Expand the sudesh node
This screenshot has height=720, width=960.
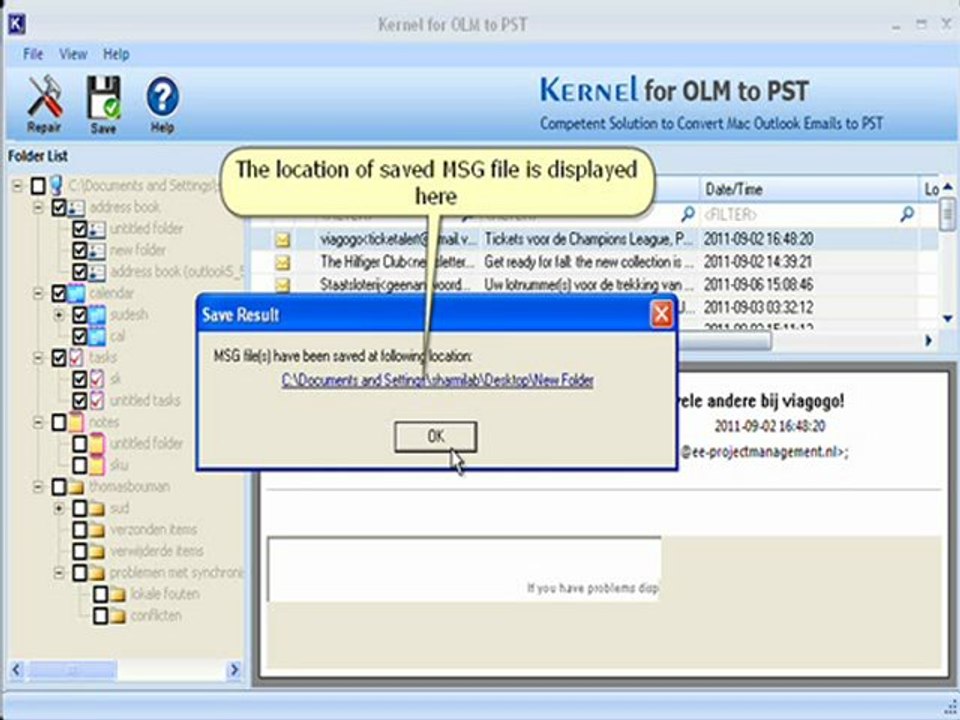point(59,315)
